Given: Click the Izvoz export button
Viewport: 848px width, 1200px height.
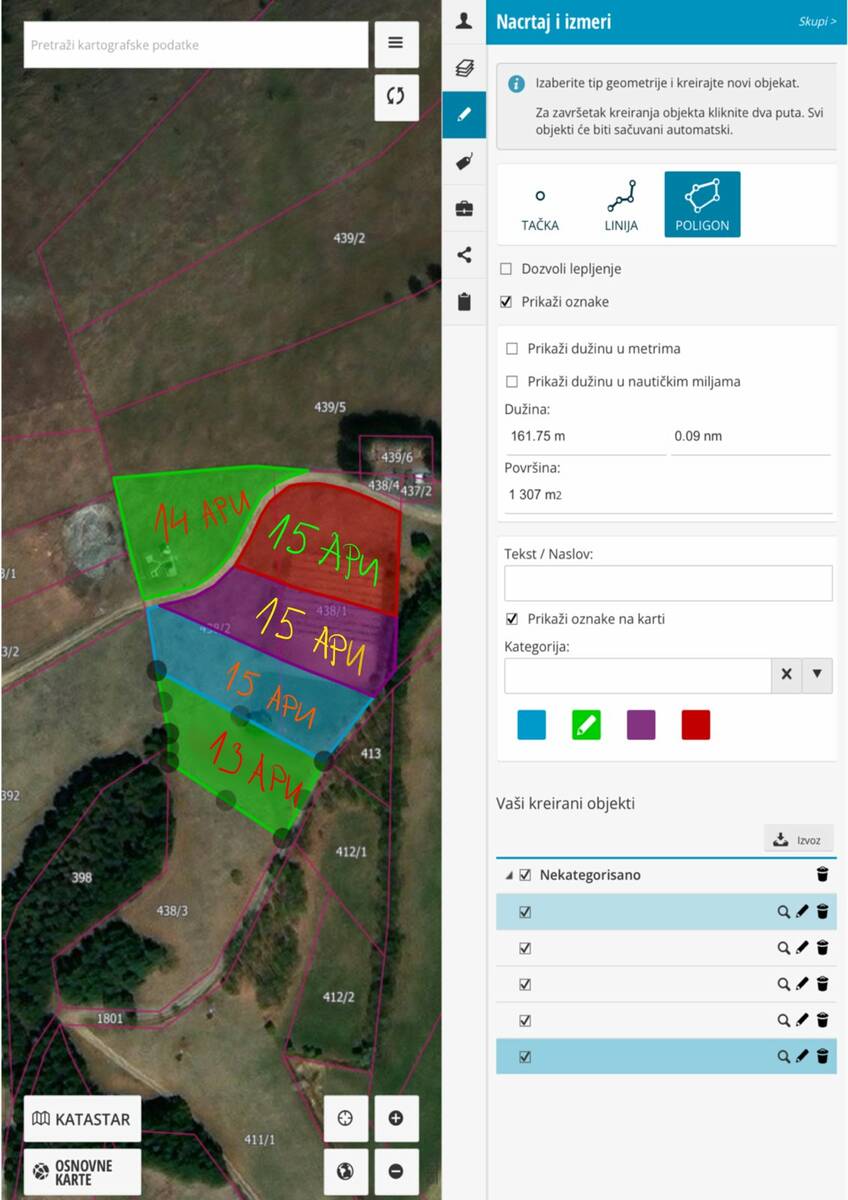Looking at the screenshot, I should pos(798,840).
